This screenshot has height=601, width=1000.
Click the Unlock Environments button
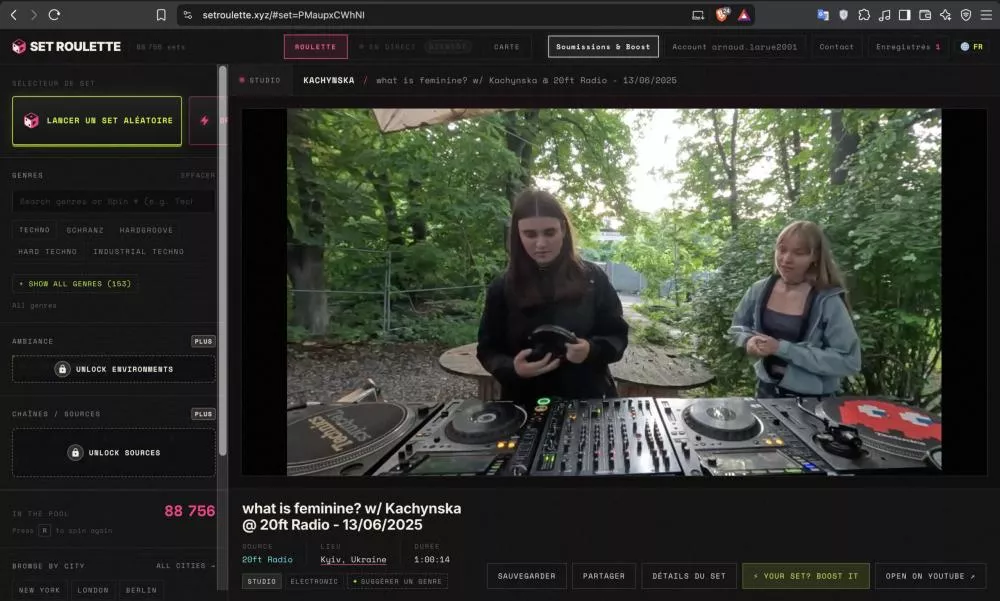(114, 369)
